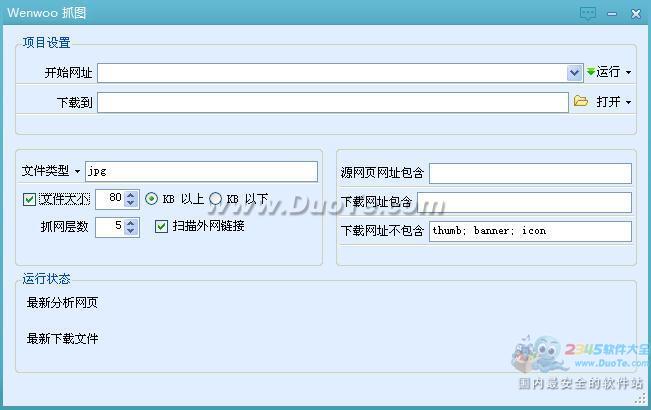This screenshot has width=651, height=410.
Task: Increase the file size value
Action: tap(131, 195)
